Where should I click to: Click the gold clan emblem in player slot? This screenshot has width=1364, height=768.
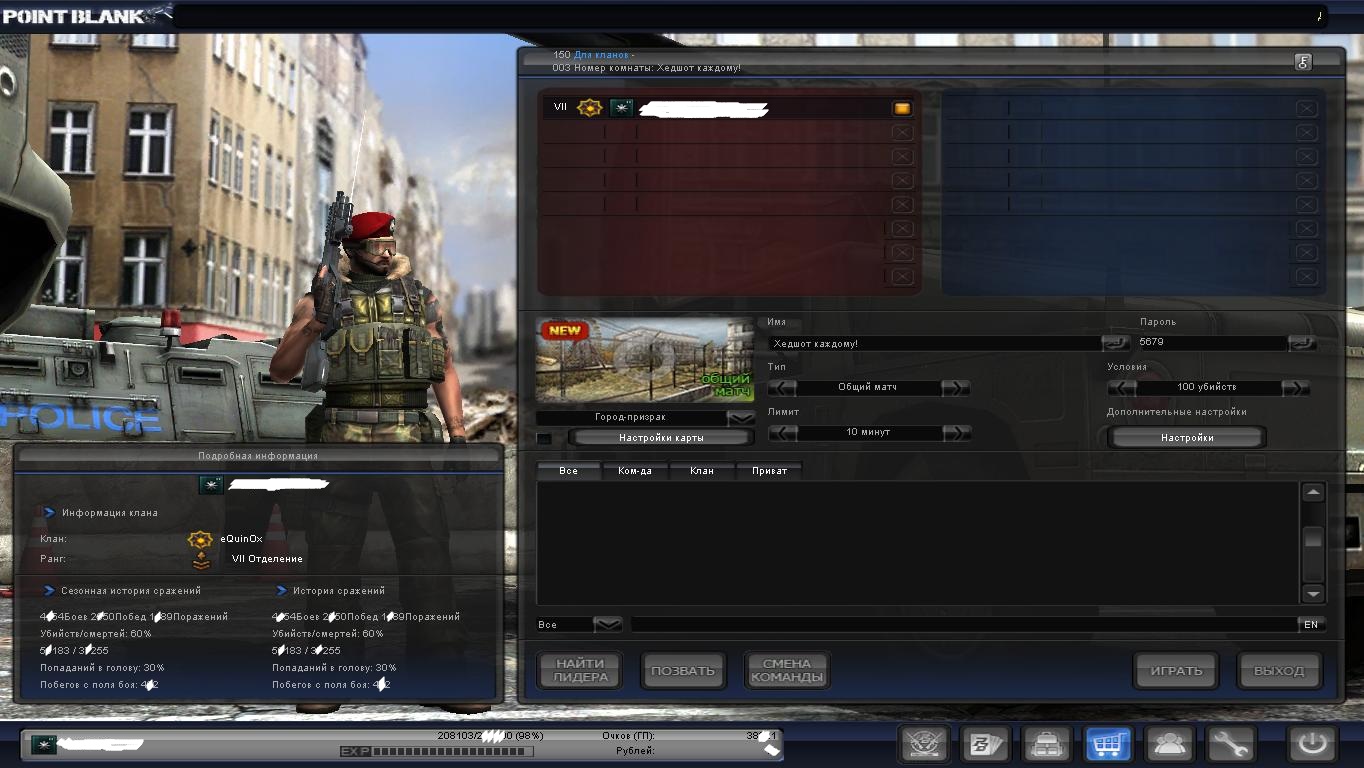[590, 107]
